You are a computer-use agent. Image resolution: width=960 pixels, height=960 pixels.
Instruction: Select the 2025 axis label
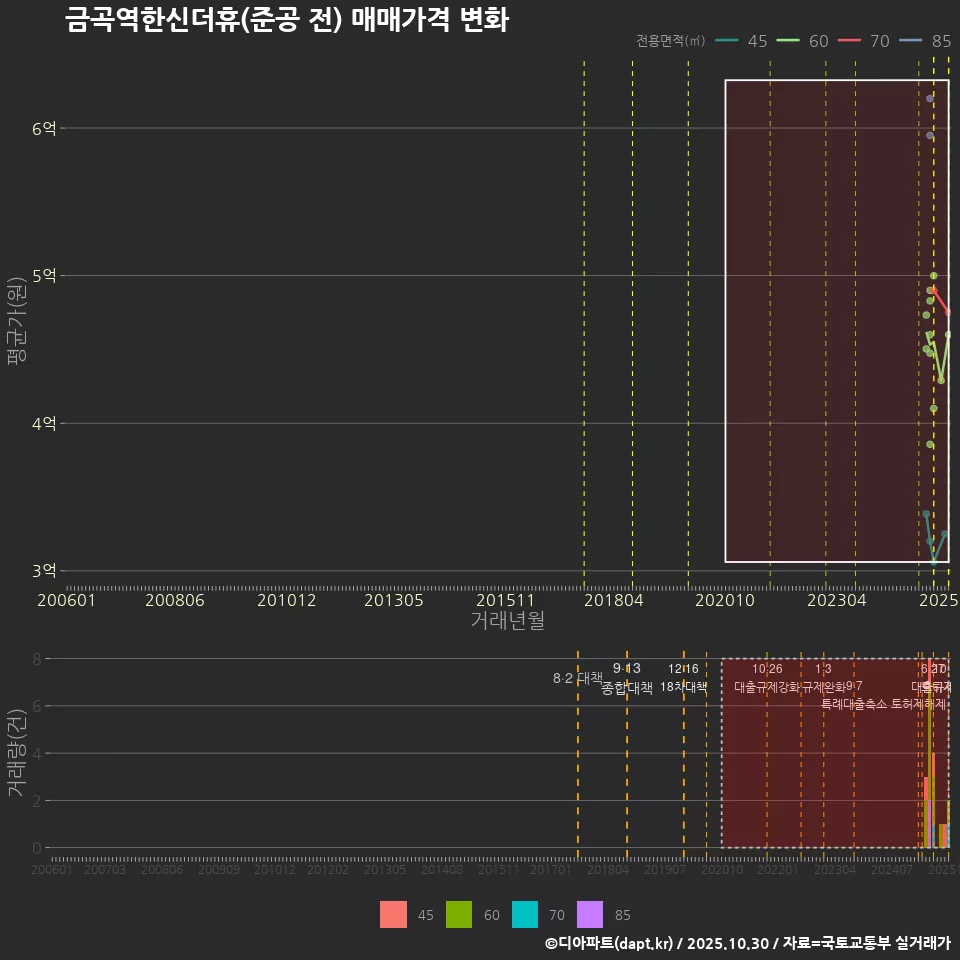tap(938, 600)
